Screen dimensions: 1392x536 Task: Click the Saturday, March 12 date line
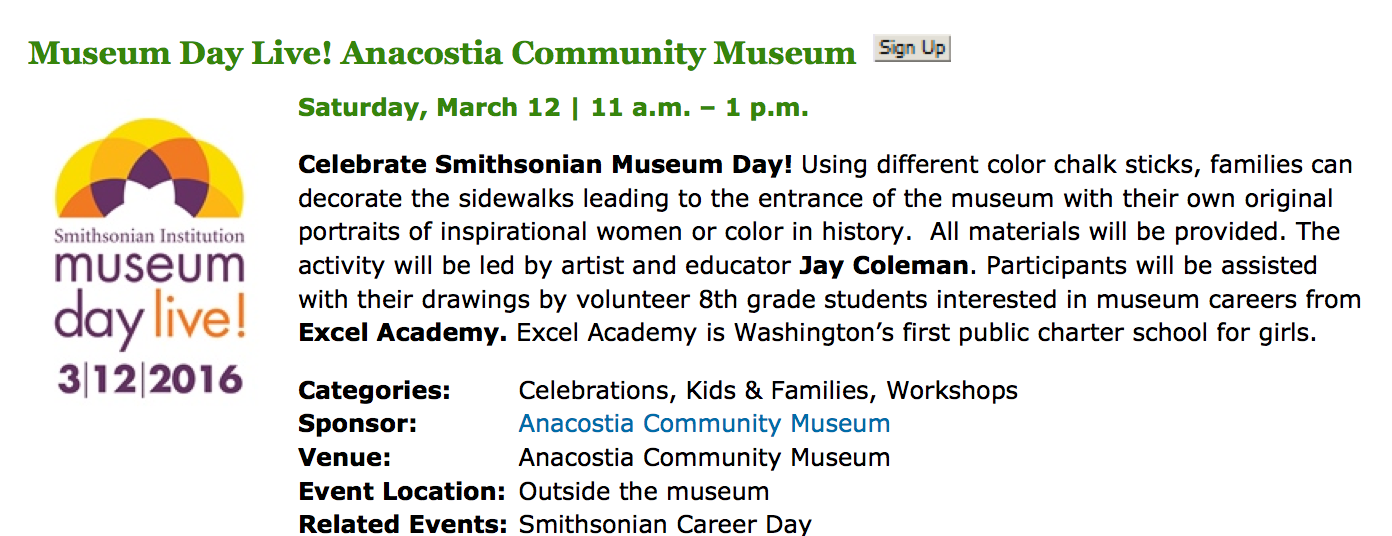553,108
